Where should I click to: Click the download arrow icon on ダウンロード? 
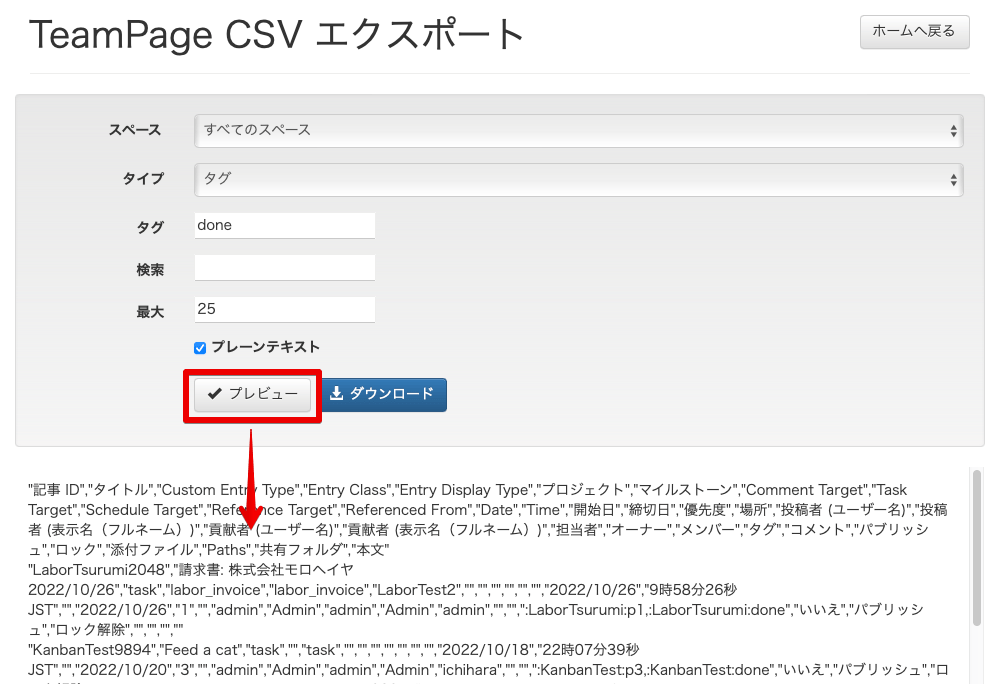[x=336, y=394]
